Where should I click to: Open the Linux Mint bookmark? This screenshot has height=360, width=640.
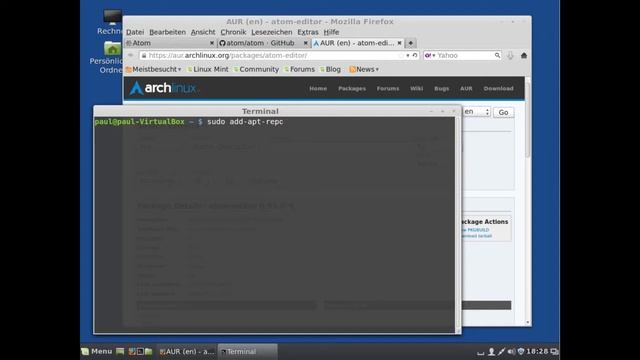208,69
